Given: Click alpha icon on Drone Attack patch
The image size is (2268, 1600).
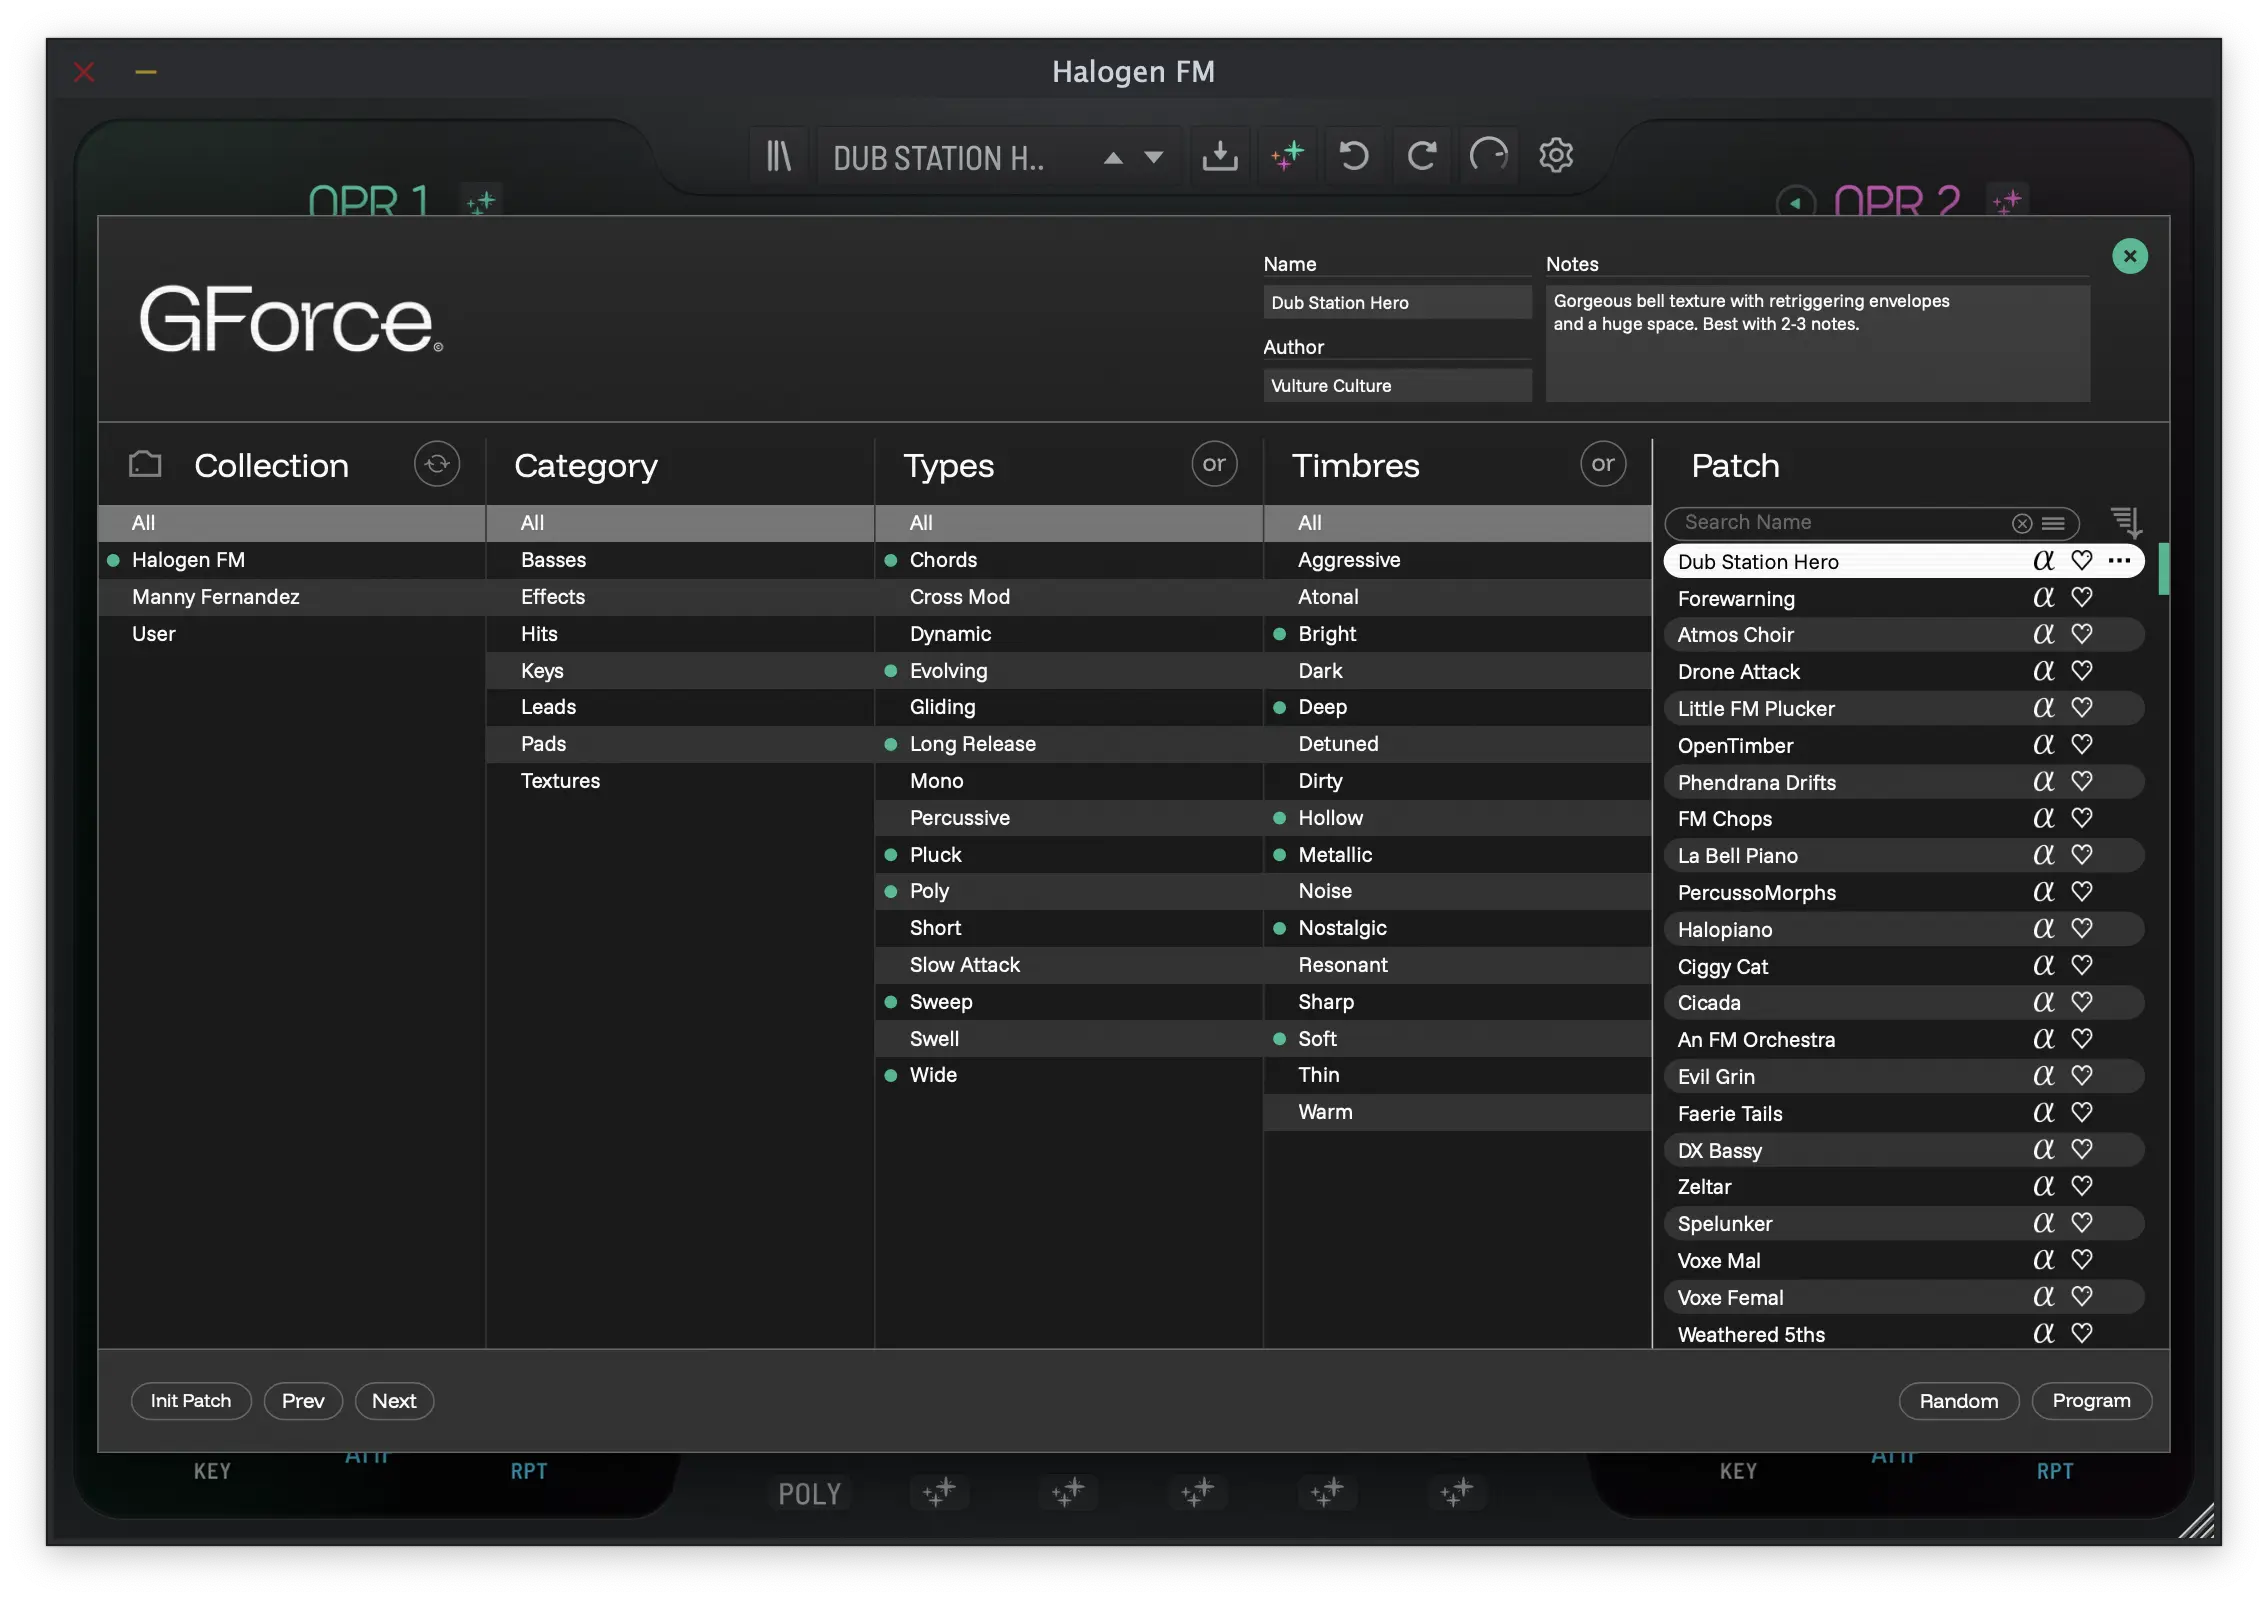Looking at the screenshot, I should 2044,672.
